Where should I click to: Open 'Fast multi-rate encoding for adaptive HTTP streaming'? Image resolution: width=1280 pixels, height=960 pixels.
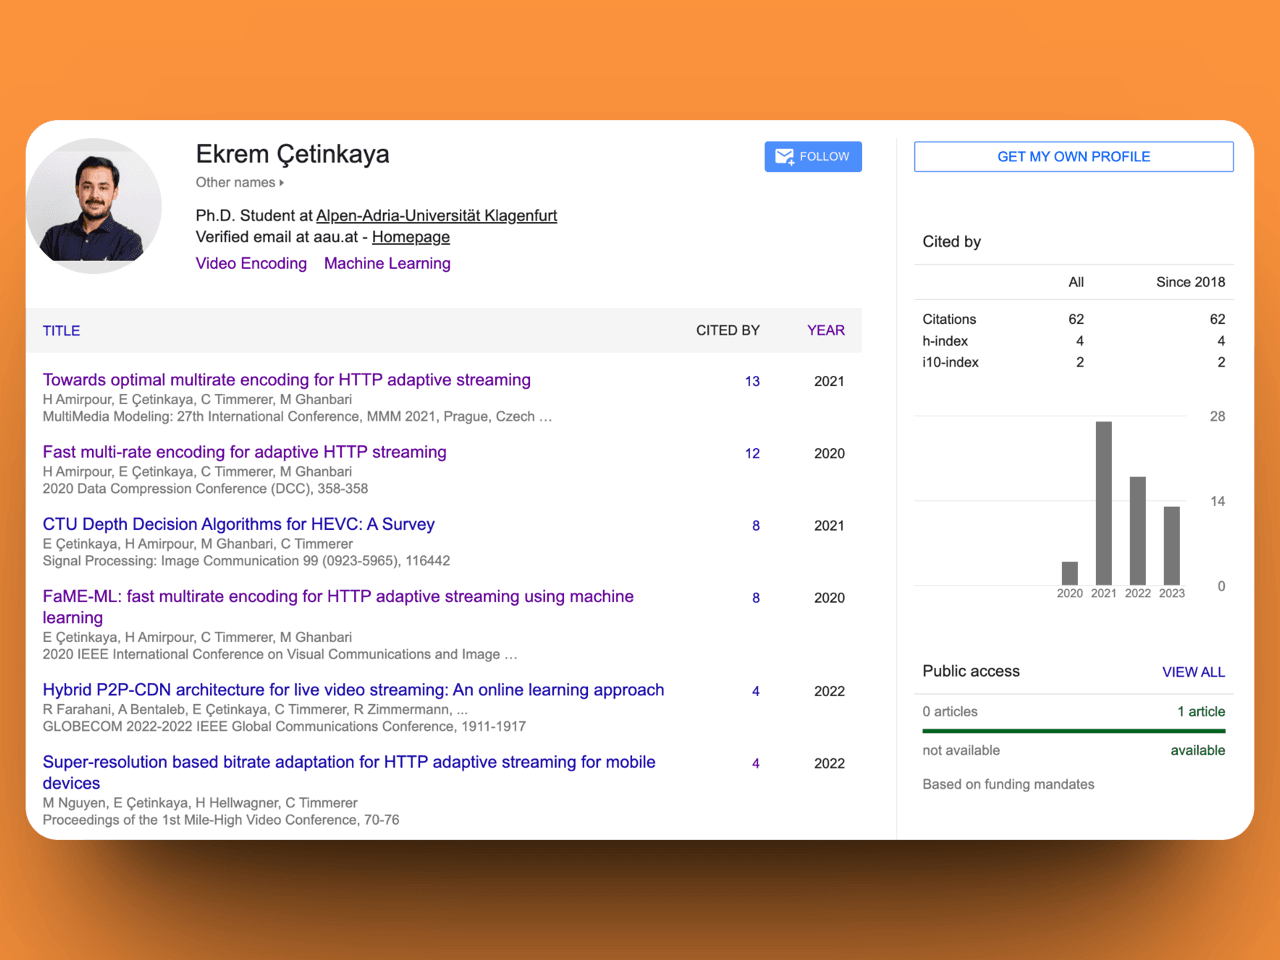244,452
